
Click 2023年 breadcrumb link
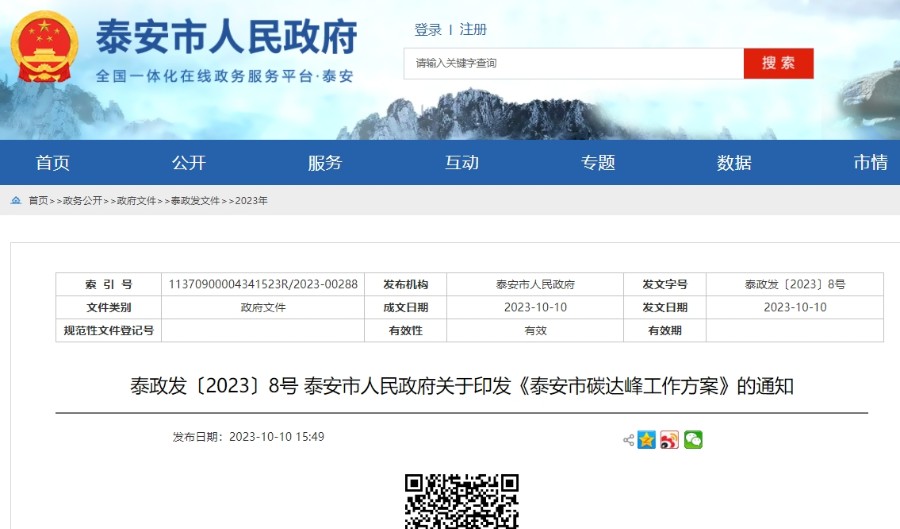click(251, 201)
